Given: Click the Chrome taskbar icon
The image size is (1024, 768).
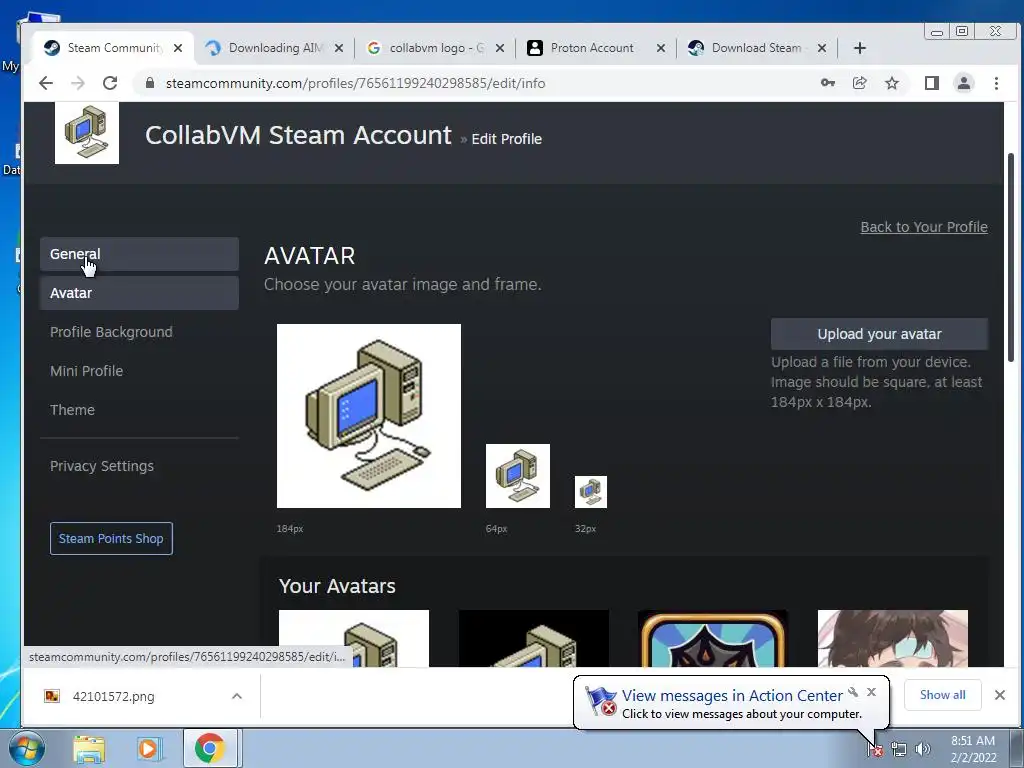Looking at the screenshot, I should click(x=210, y=748).
